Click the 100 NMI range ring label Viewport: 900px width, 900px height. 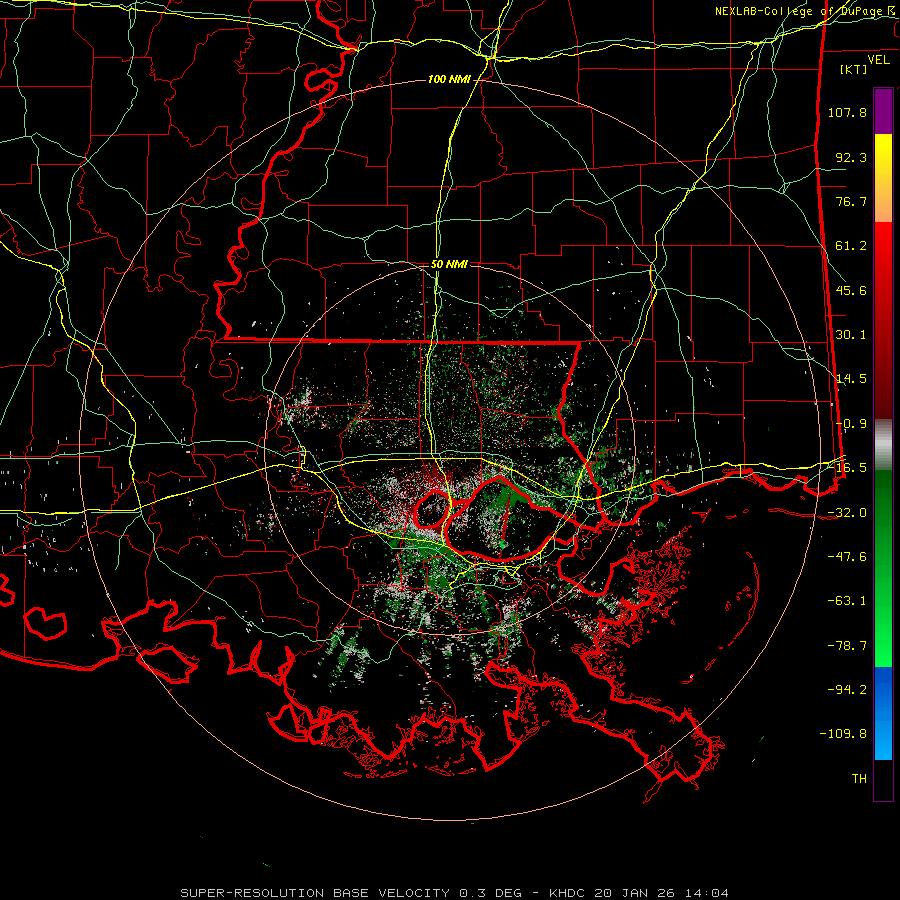click(x=449, y=79)
